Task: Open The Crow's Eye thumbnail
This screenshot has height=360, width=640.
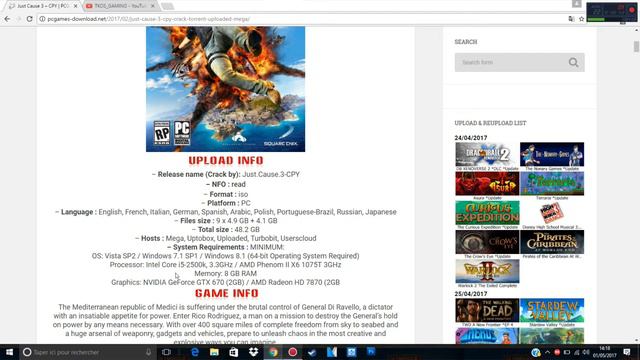Action: (x=487, y=242)
